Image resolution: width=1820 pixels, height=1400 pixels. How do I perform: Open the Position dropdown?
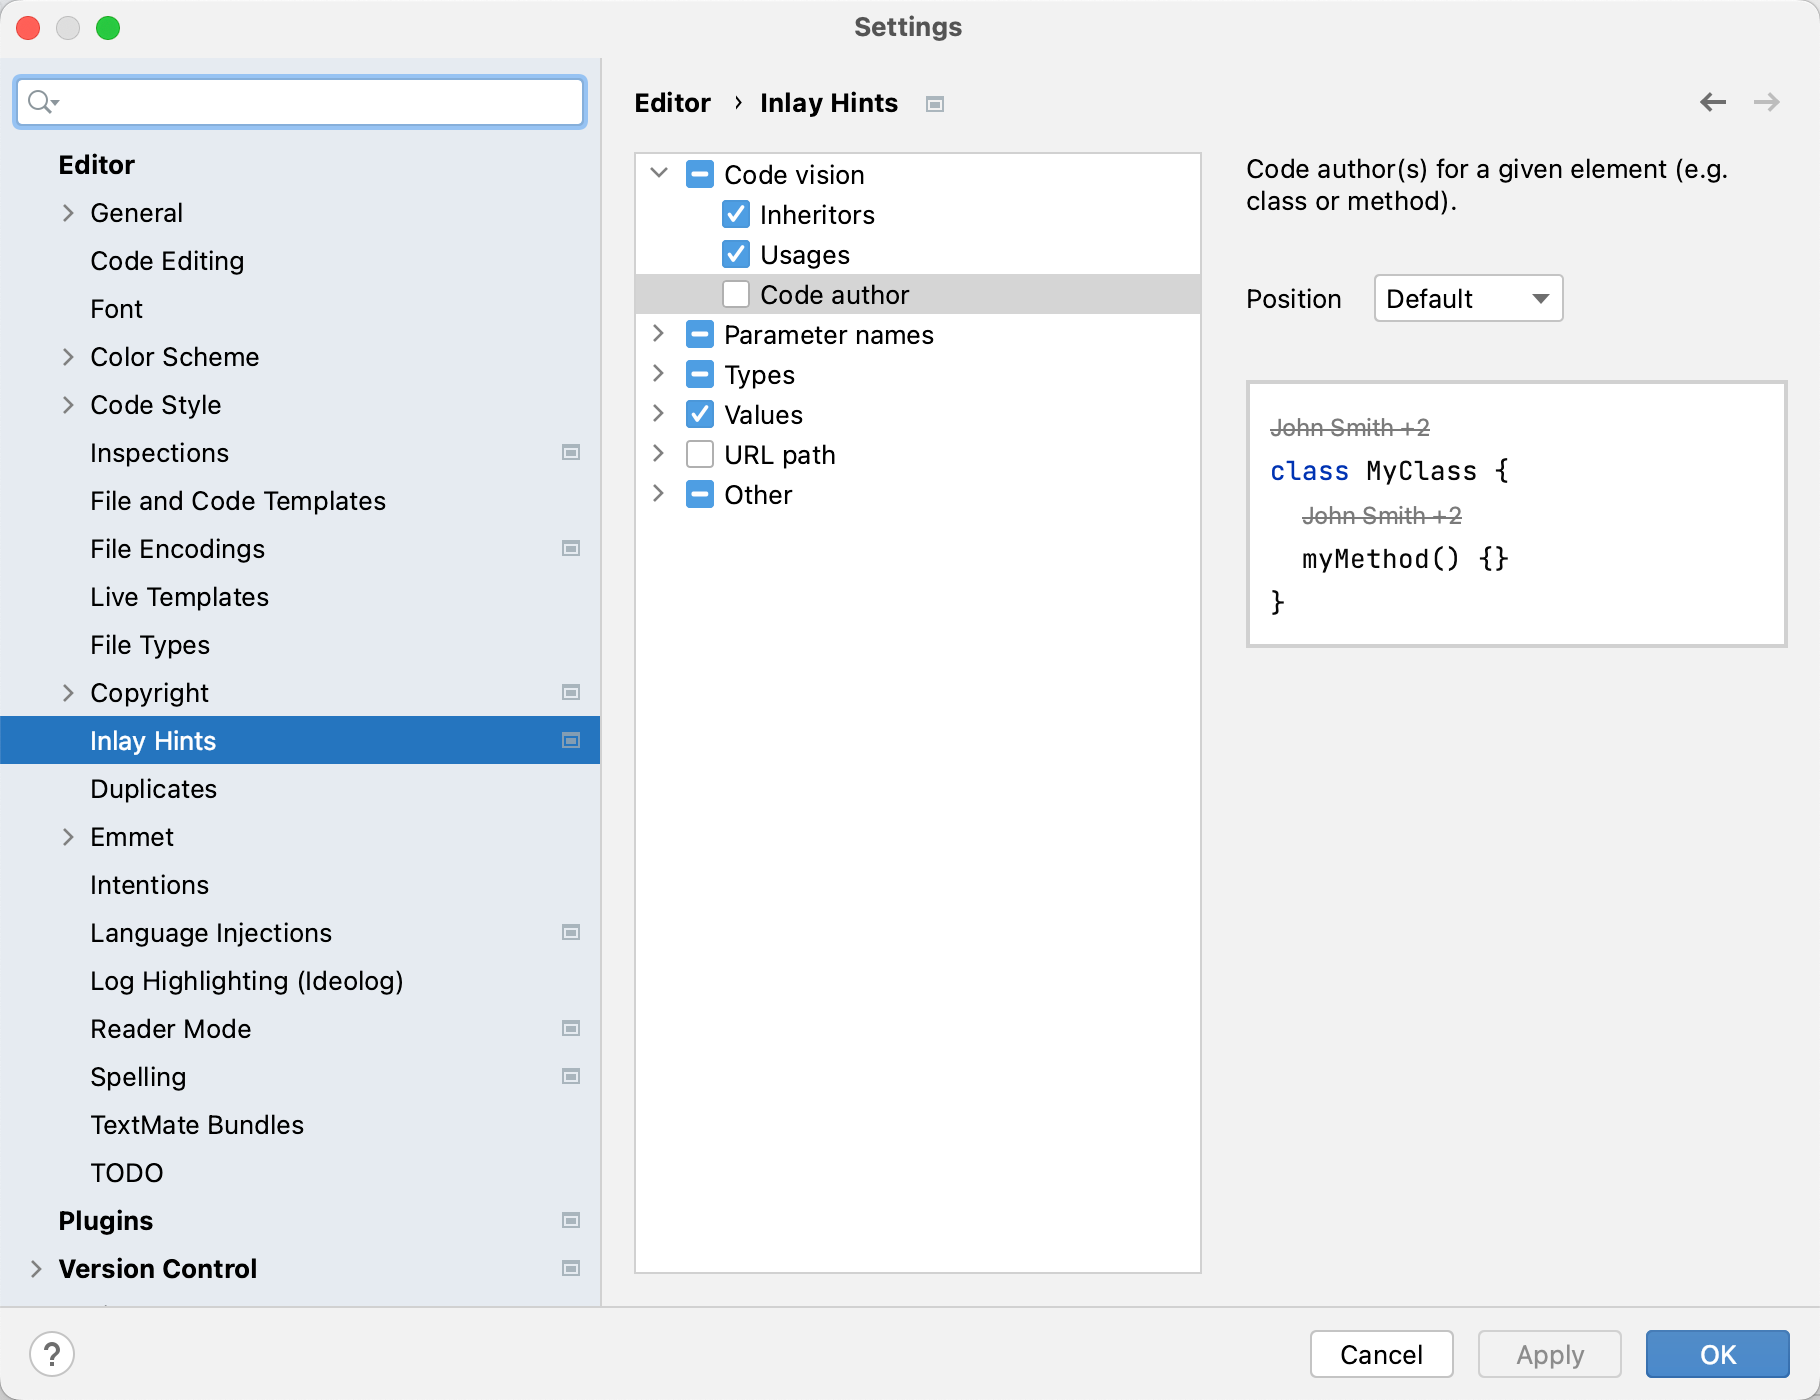click(x=1467, y=298)
